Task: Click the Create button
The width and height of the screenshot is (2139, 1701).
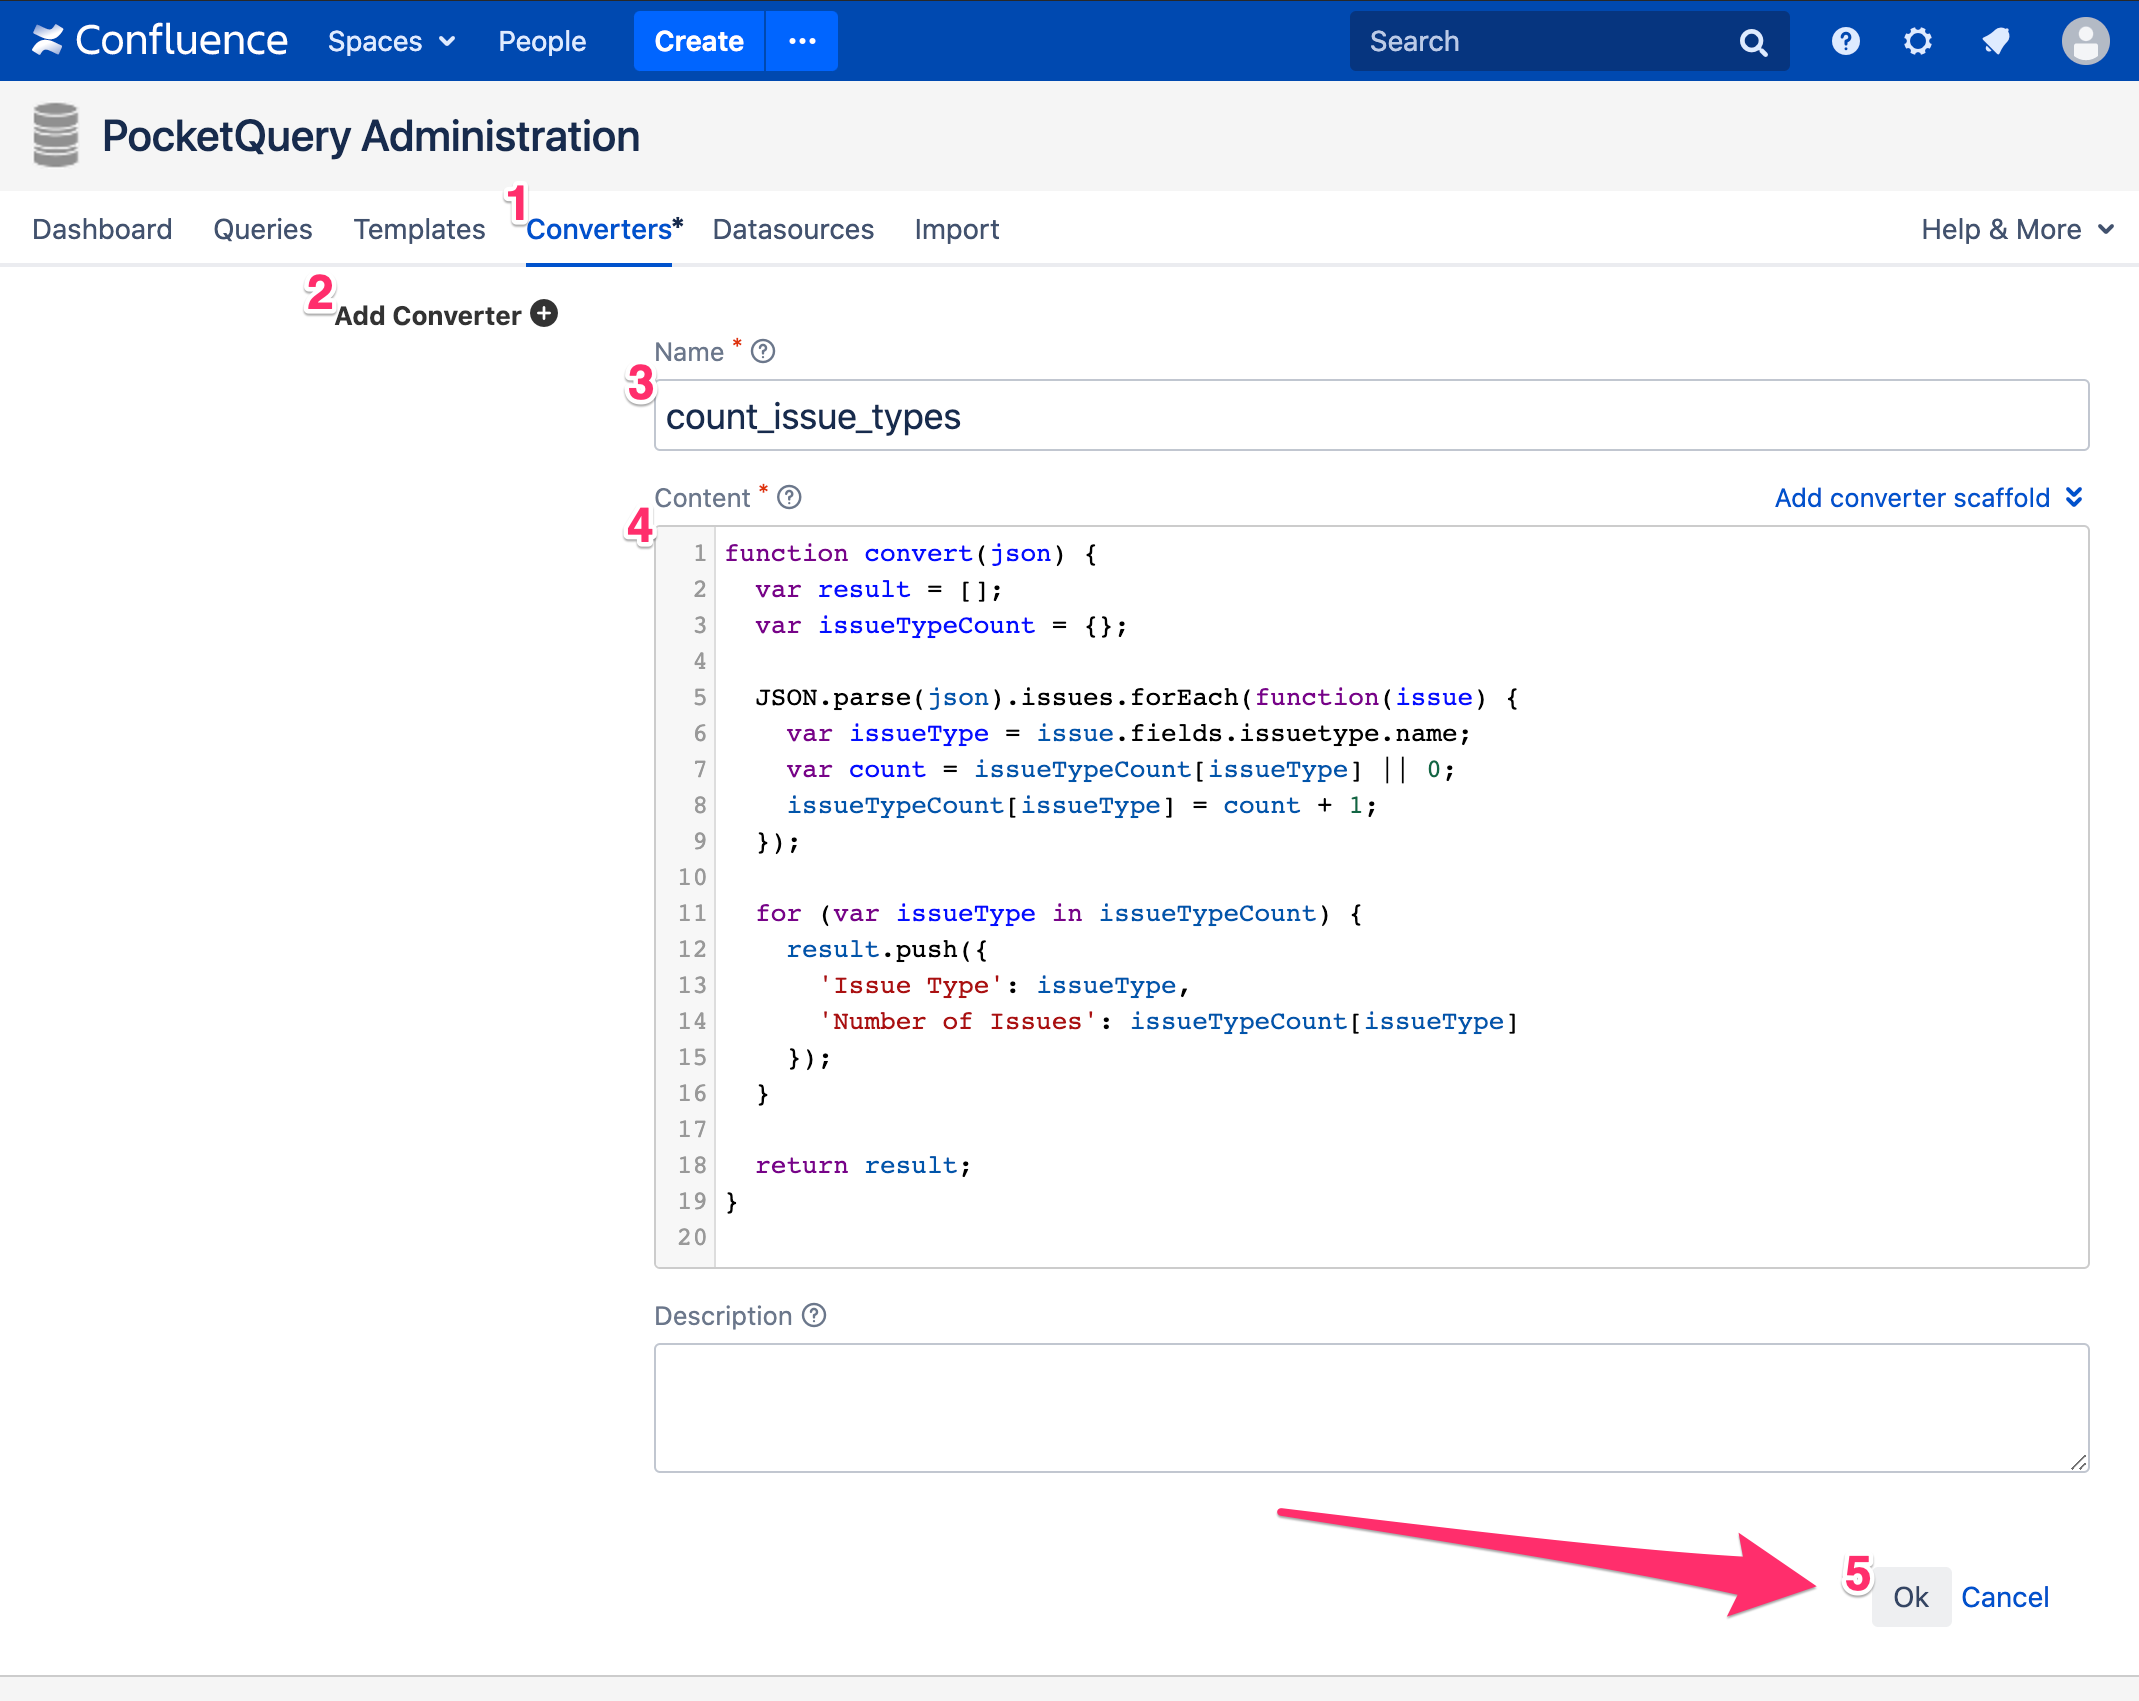Action: coord(699,41)
